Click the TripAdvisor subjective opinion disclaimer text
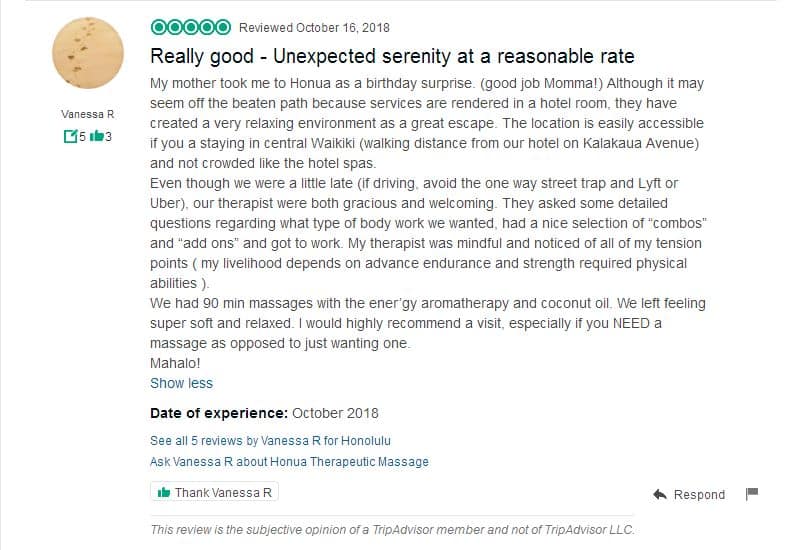 pyautogui.click(x=392, y=530)
